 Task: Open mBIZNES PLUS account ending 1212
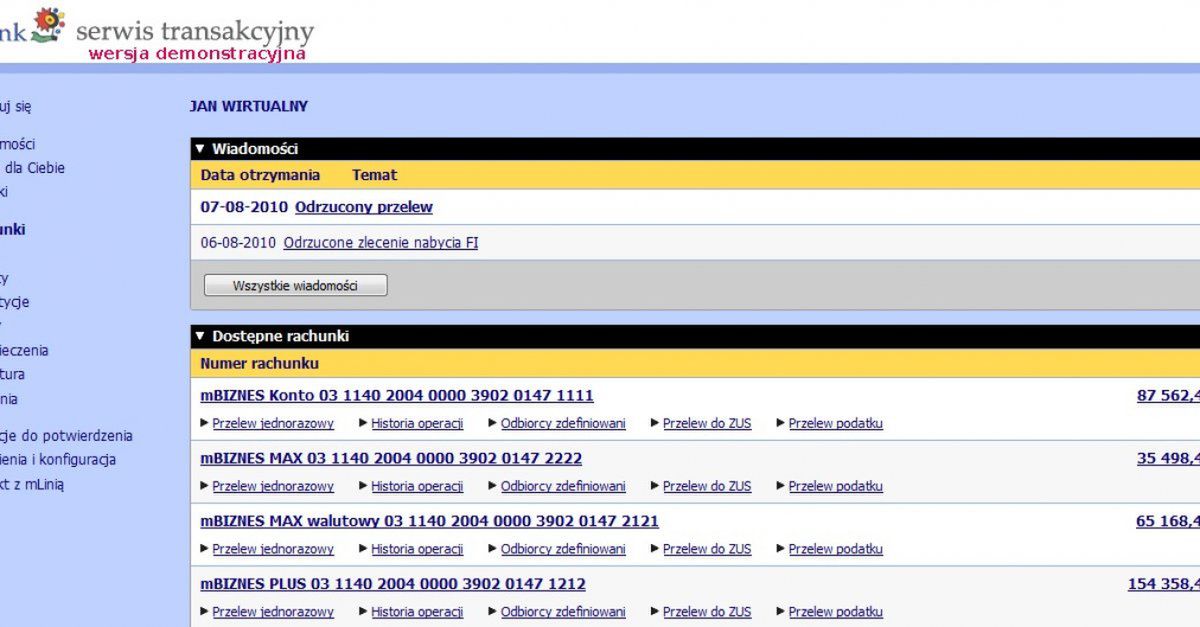pyautogui.click(x=393, y=584)
